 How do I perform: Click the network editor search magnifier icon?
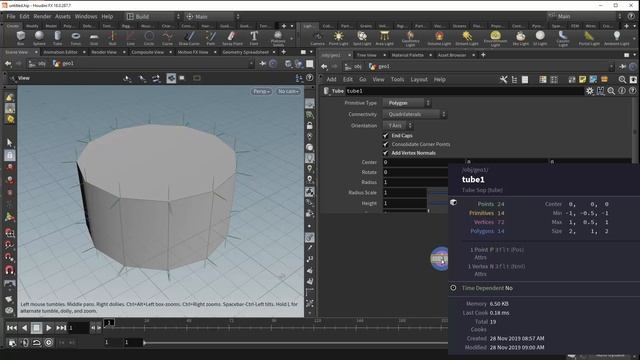622,80
